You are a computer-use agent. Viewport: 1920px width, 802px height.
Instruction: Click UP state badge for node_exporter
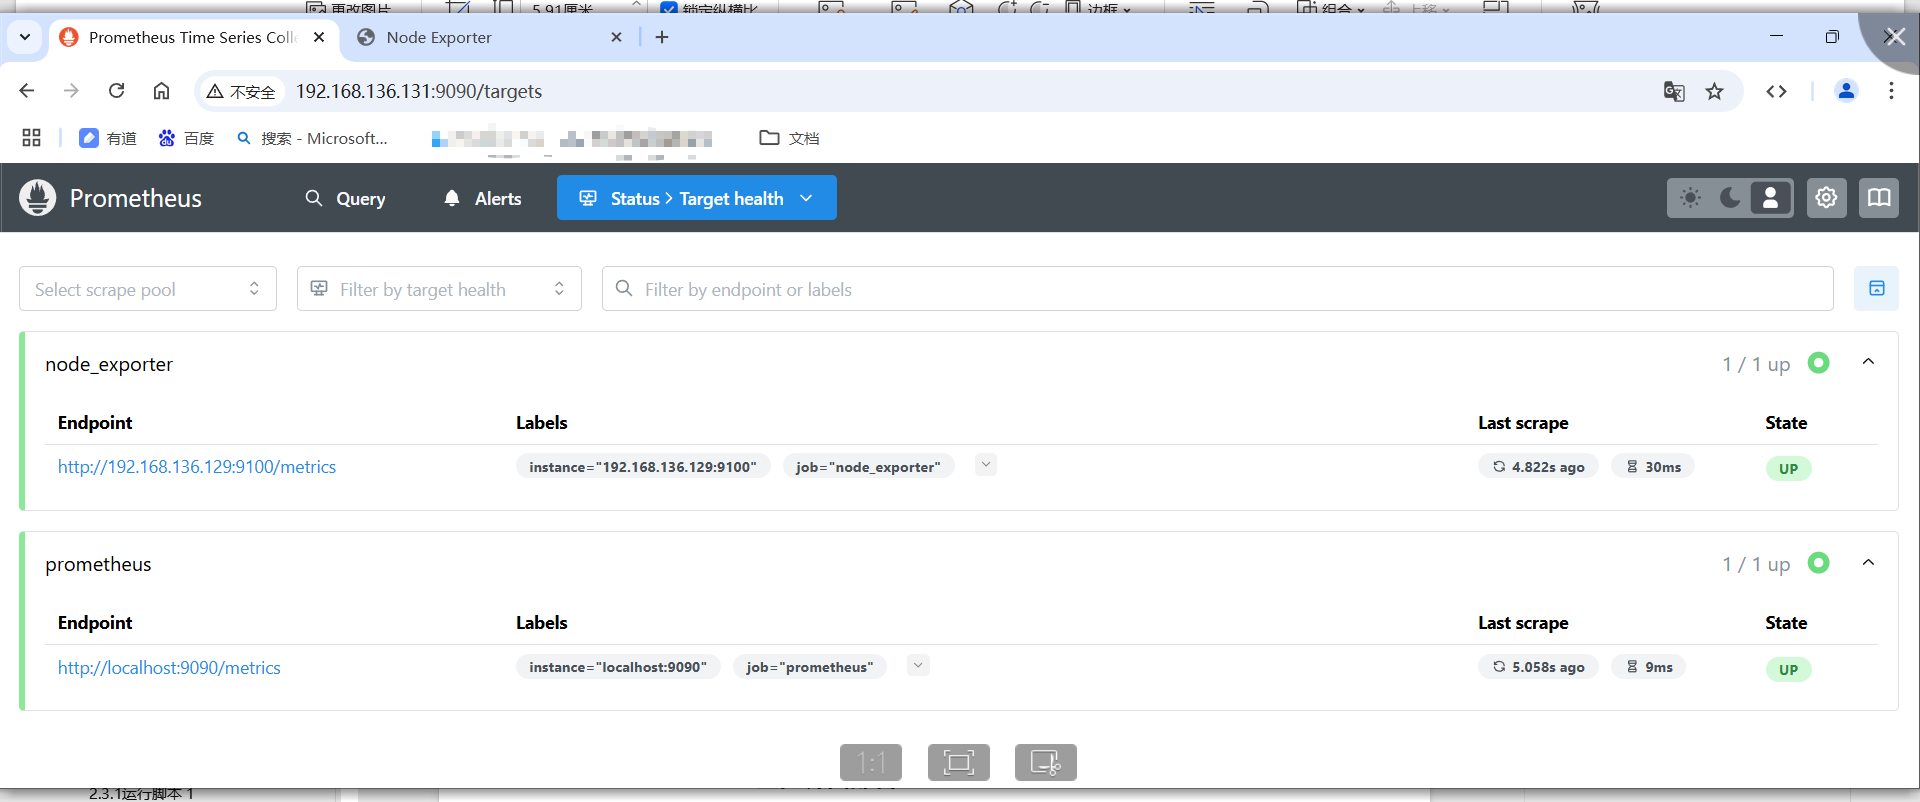coord(1788,469)
